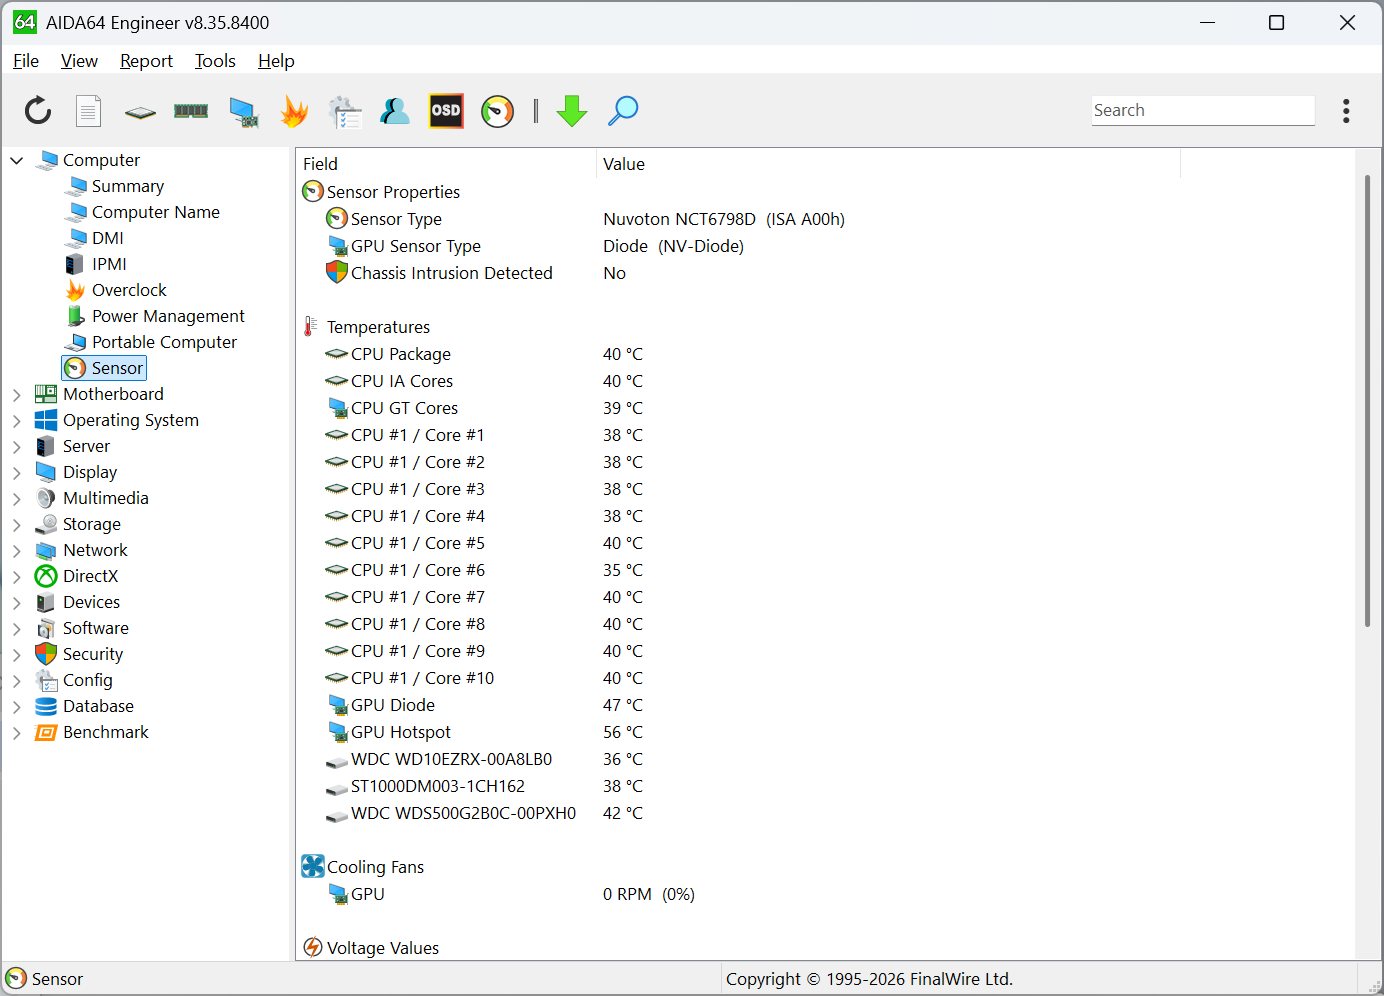Open the File menu
The height and width of the screenshot is (996, 1384).
click(26, 61)
